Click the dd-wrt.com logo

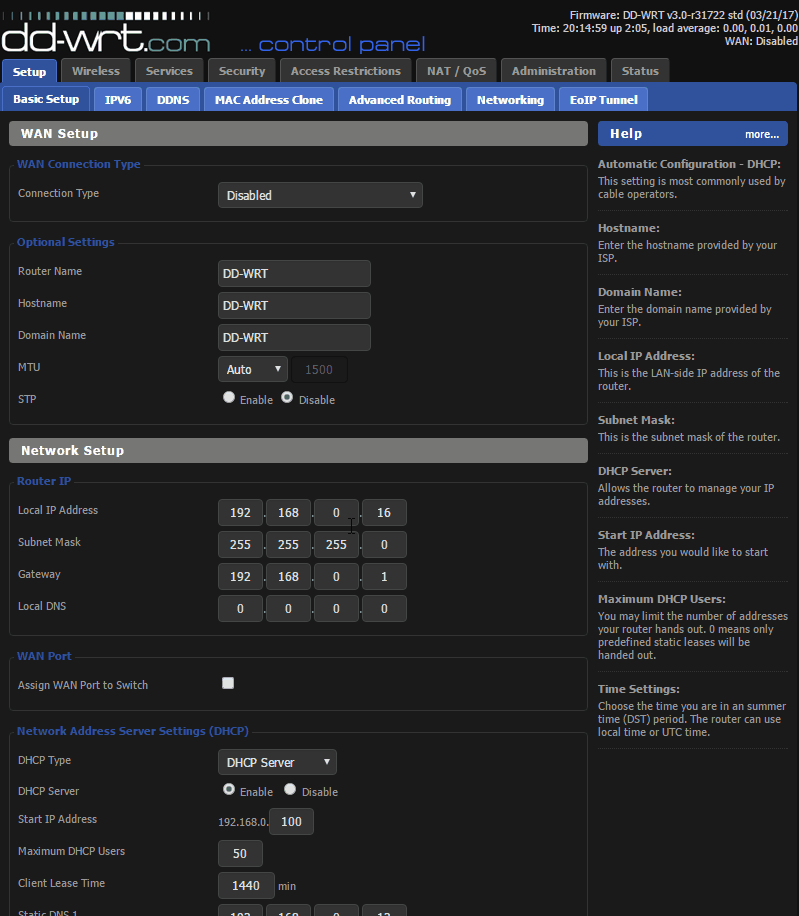pos(106,38)
